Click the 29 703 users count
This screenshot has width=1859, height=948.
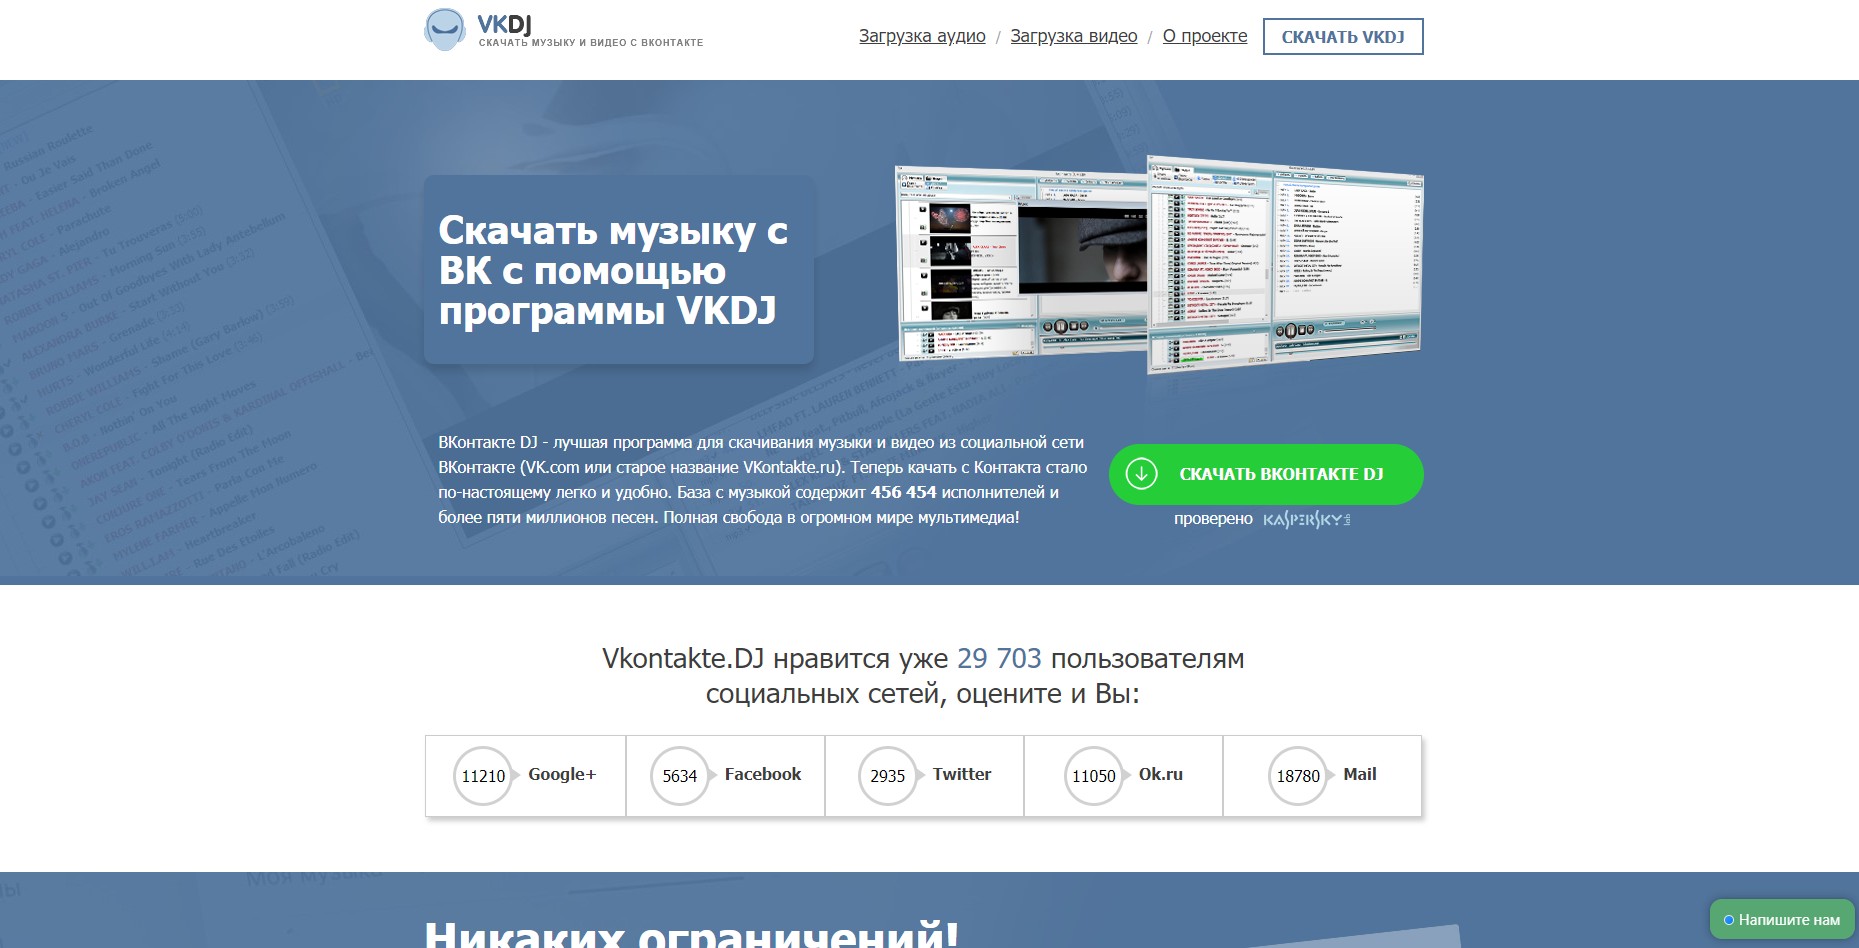click(x=999, y=658)
